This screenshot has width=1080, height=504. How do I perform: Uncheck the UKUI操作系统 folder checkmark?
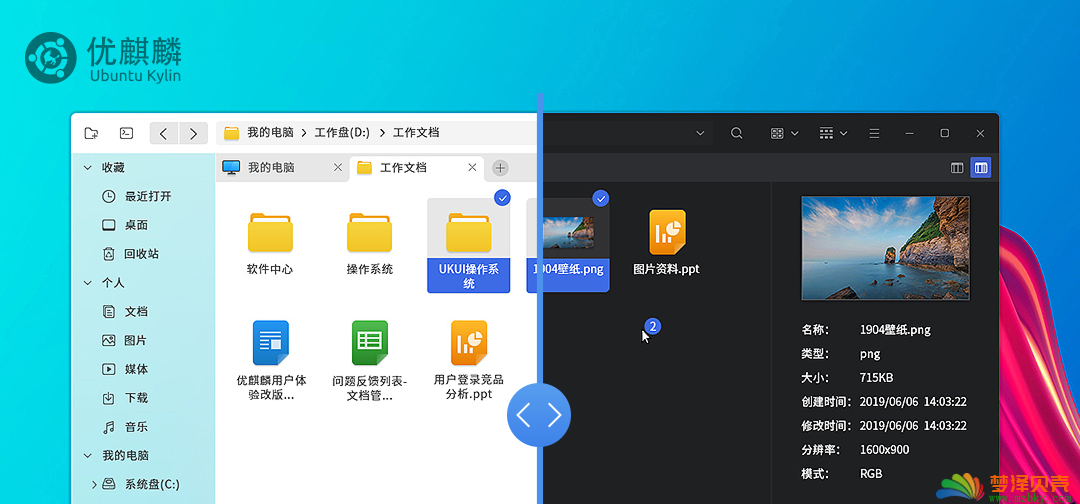(502, 198)
